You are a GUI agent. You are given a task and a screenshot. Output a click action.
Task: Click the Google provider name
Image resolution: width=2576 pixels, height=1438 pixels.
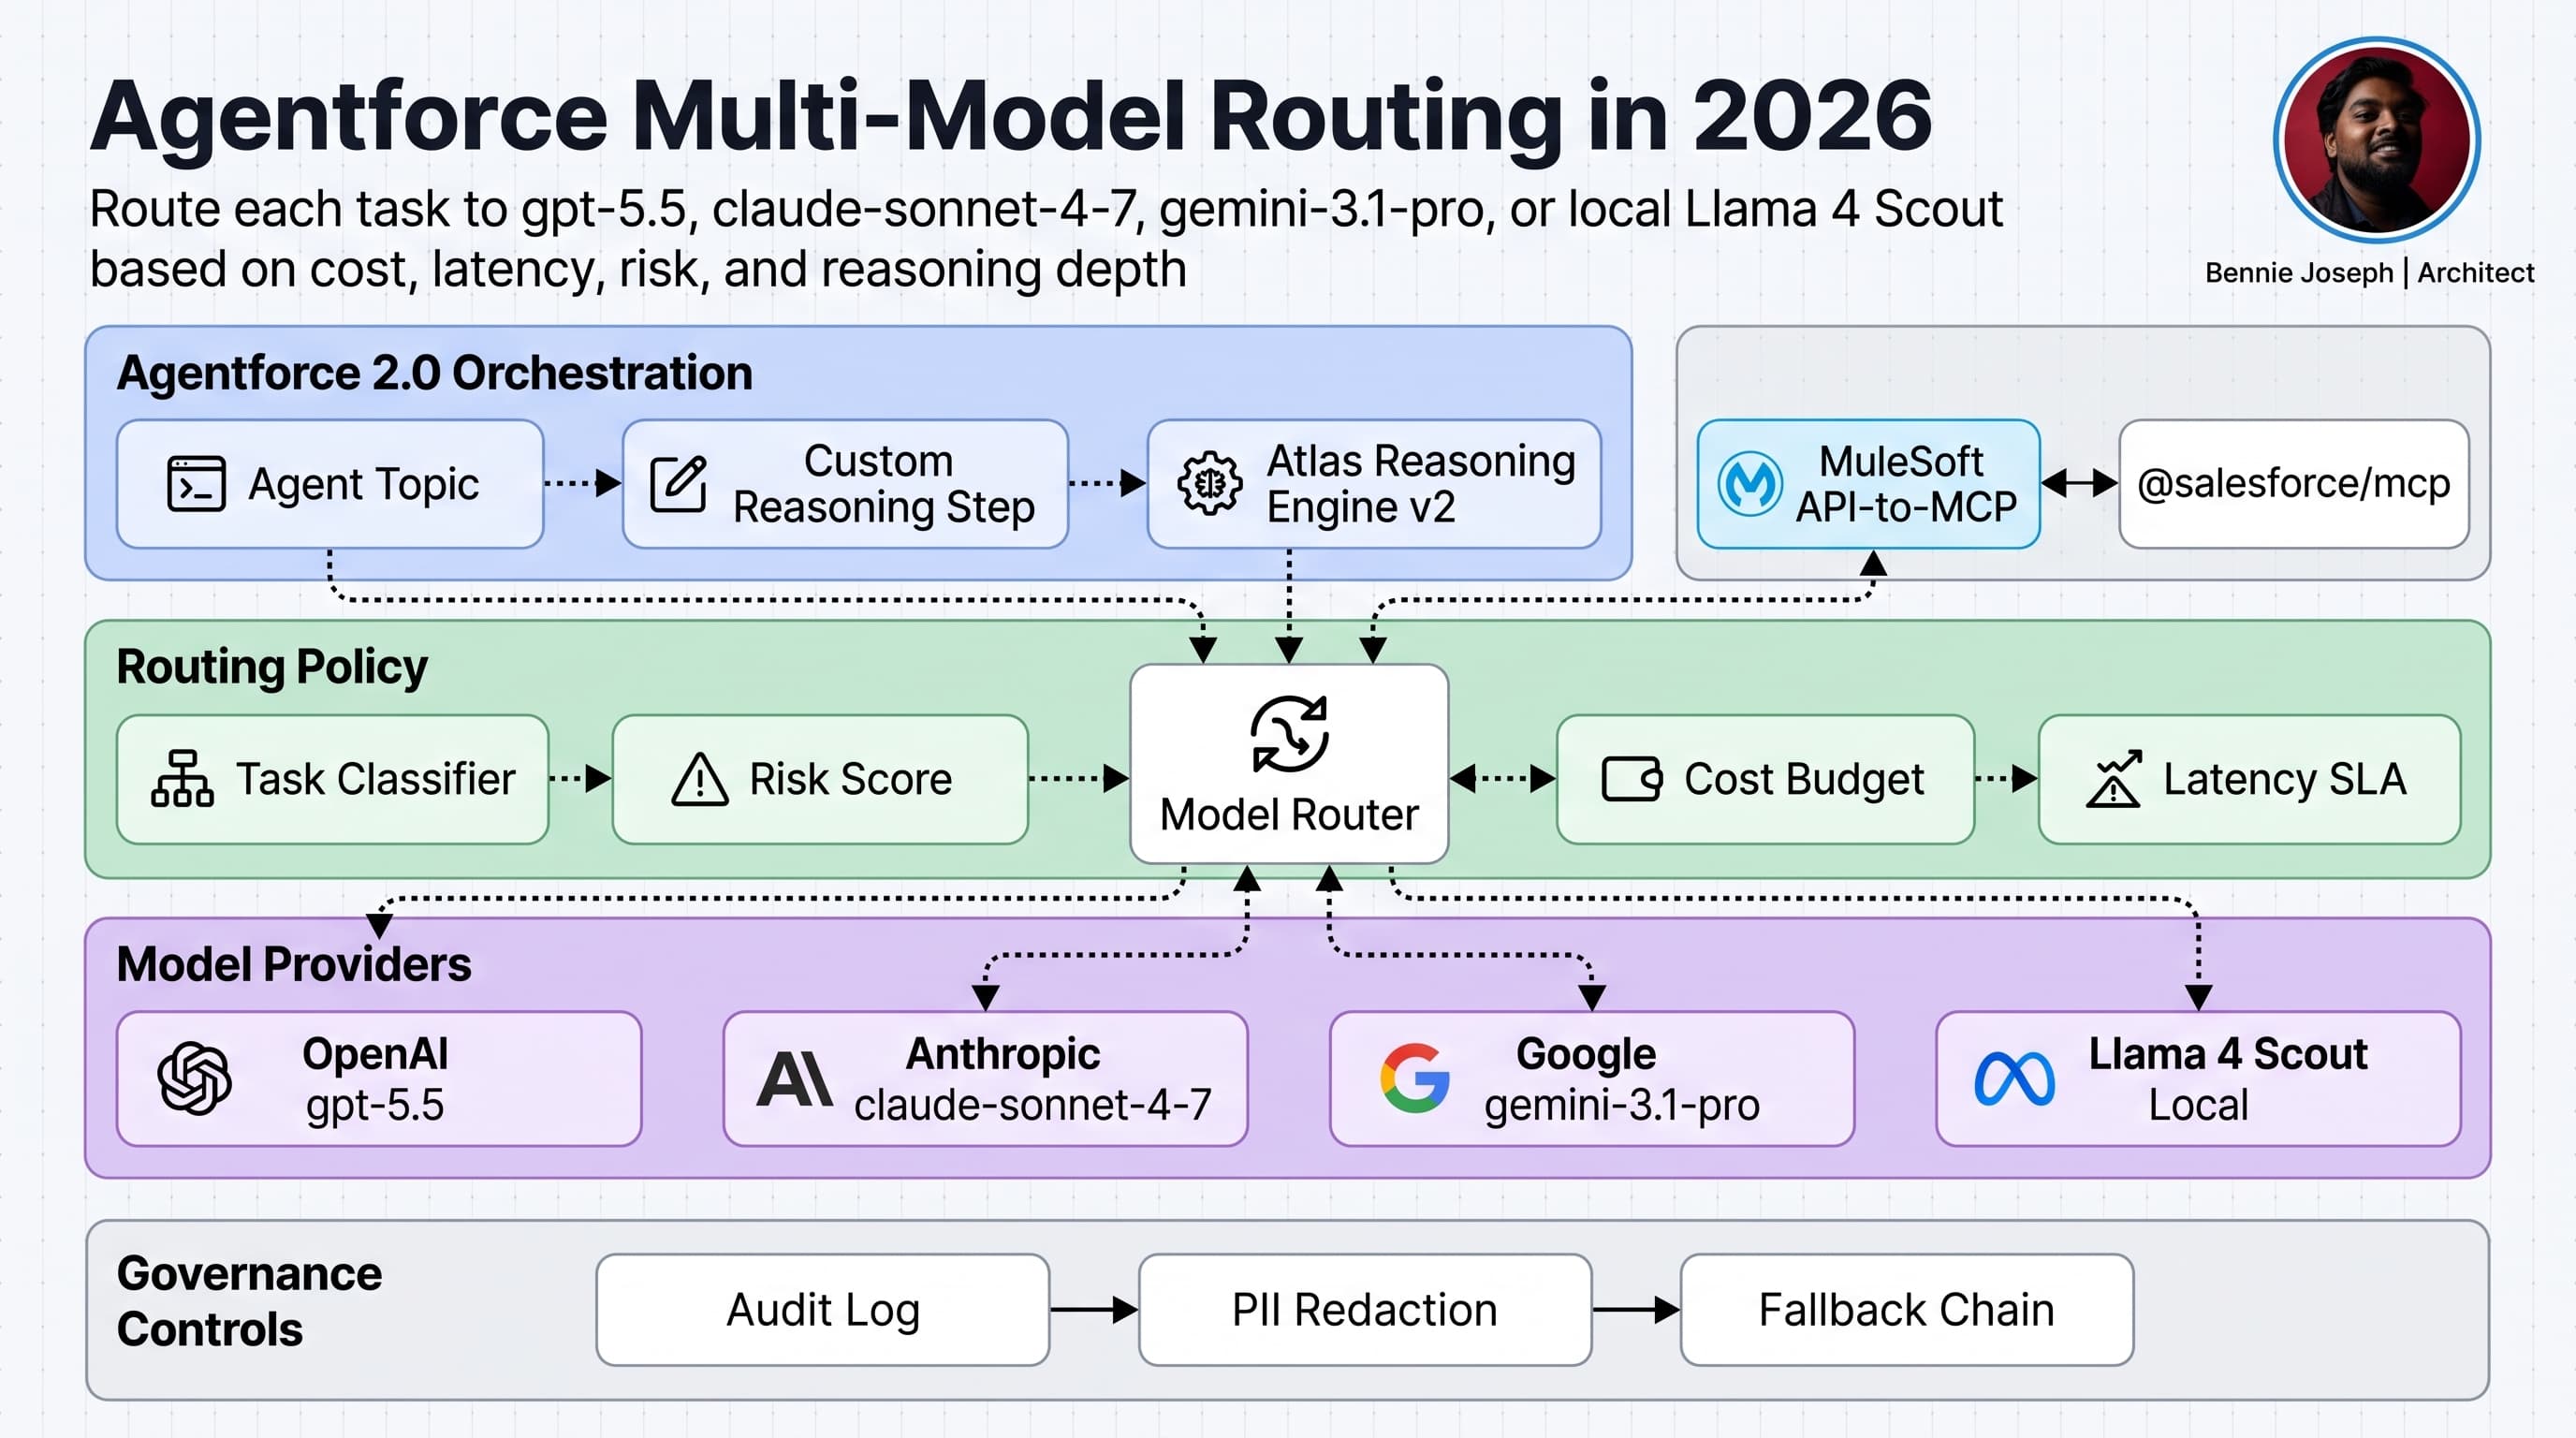1586,1055
